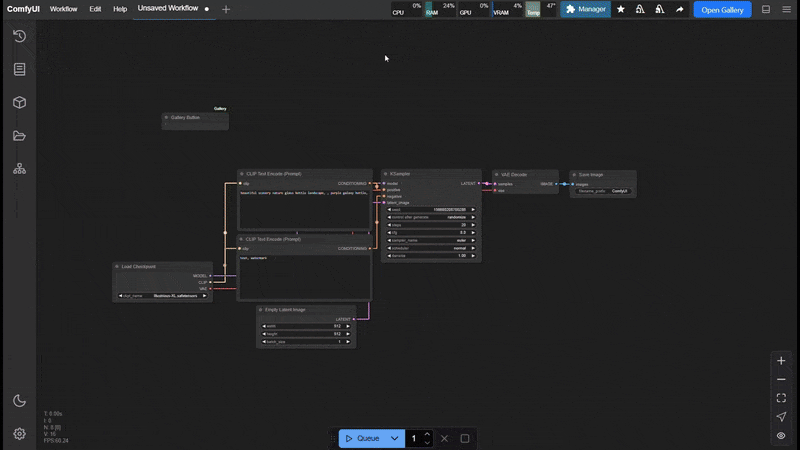The width and height of the screenshot is (800, 450).
Task: Open queue mode dropdown chevron
Action: pyautogui.click(x=394, y=438)
